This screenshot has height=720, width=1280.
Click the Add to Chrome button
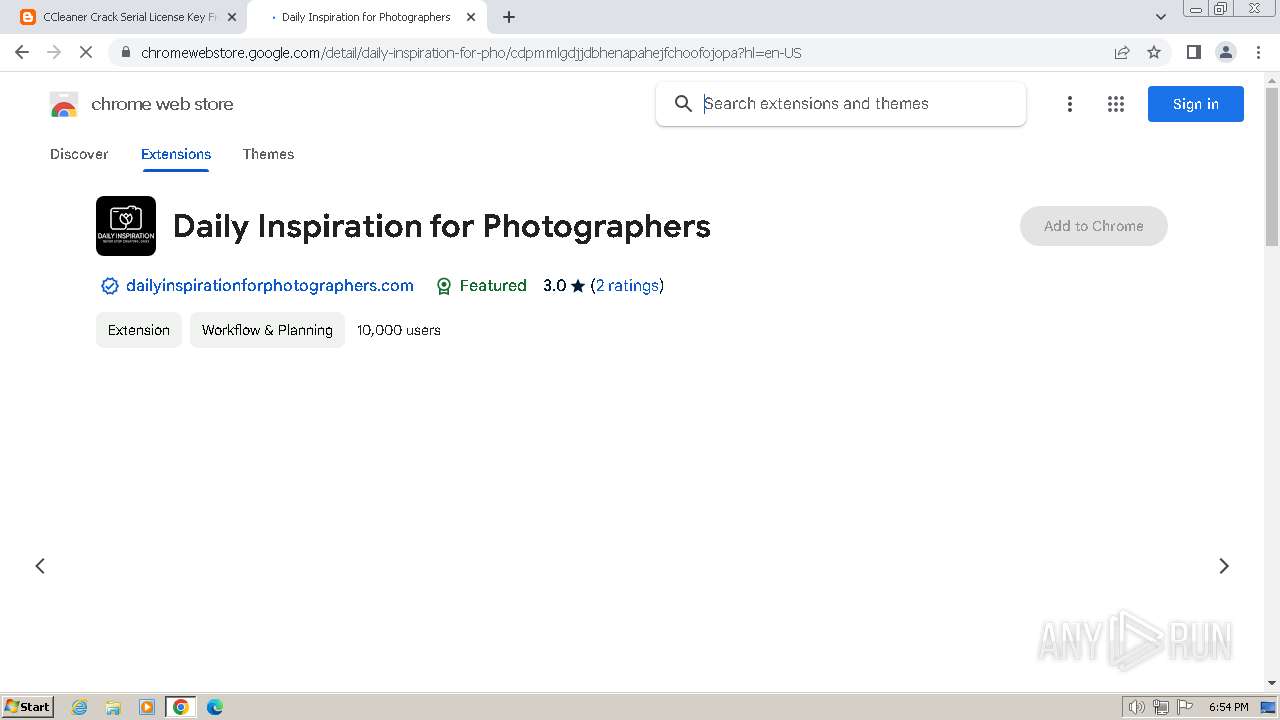(x=1094, y=226)
